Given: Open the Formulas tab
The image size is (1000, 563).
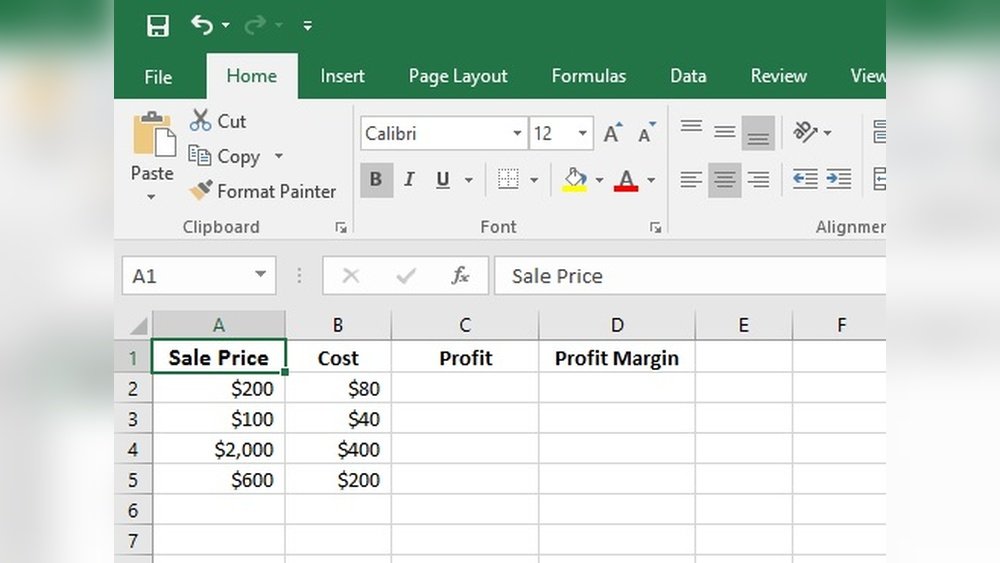Looking at the screenshot, I should pyautogui.click(x=589, y=76).
